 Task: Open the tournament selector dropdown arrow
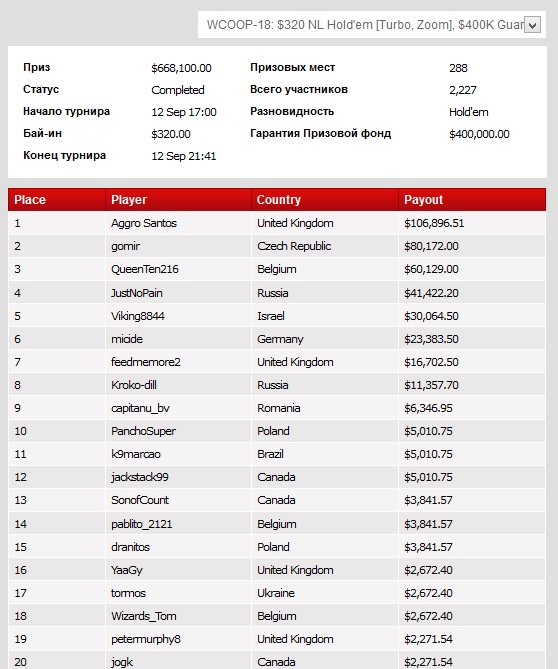tap(532, 25)
